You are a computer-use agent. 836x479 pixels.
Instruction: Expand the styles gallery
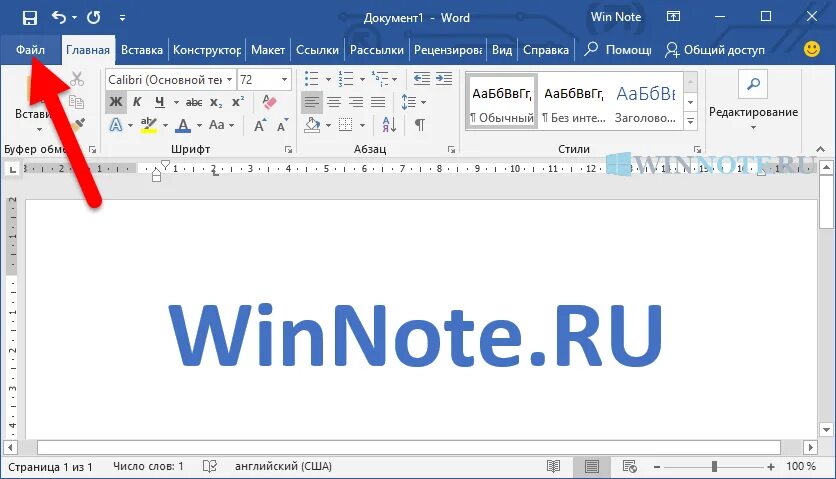tap(690, 121)
